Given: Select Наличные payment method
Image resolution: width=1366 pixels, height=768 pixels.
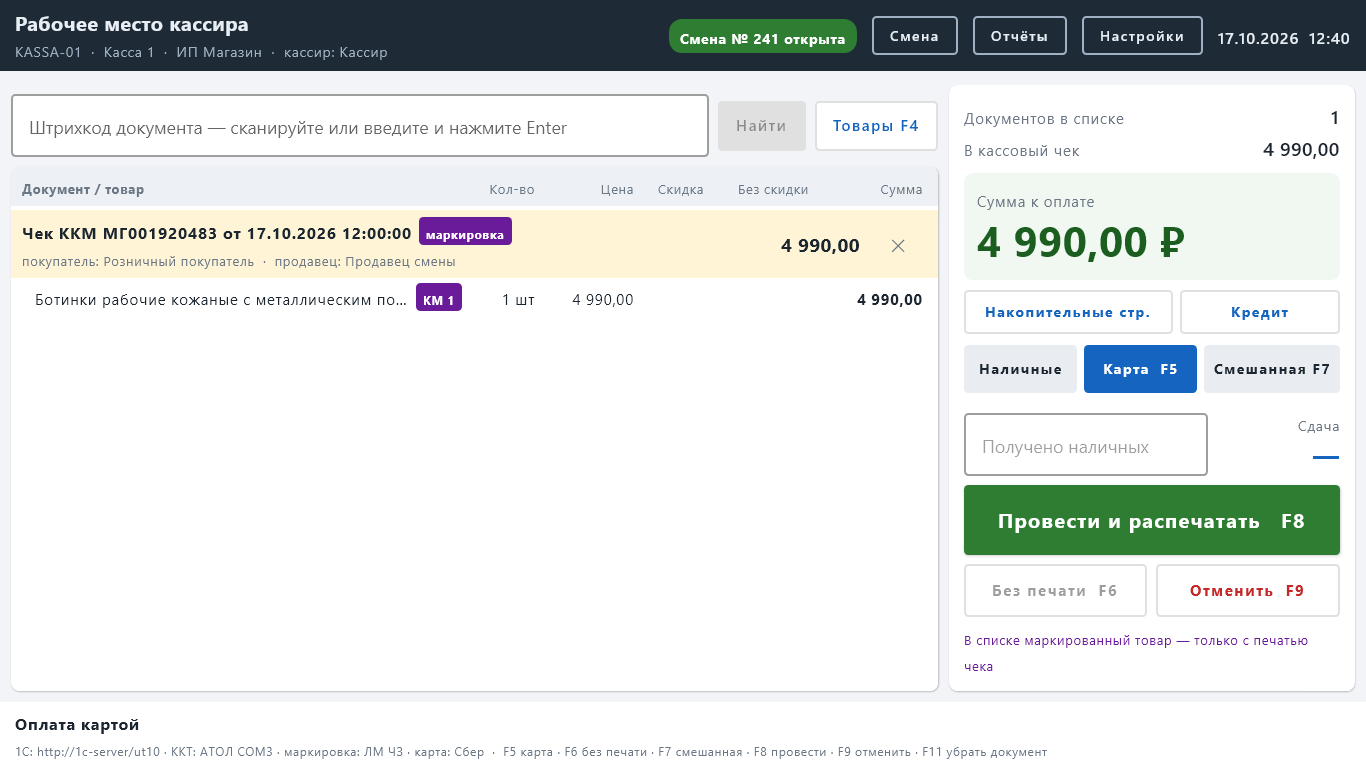Looking at the screenshot, I should point(1020,369).
